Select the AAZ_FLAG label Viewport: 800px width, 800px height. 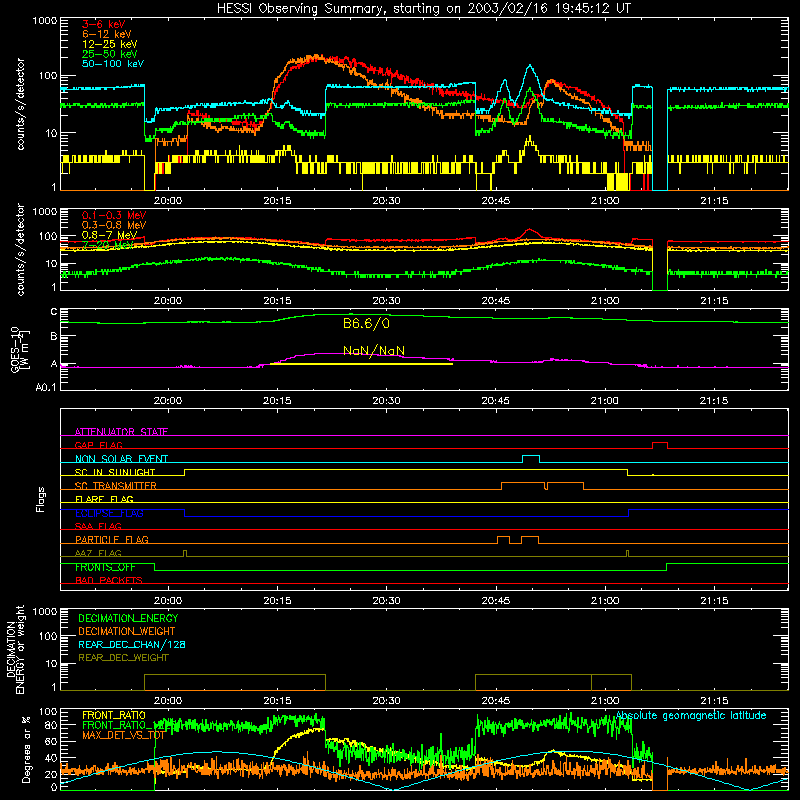point(98,553)
